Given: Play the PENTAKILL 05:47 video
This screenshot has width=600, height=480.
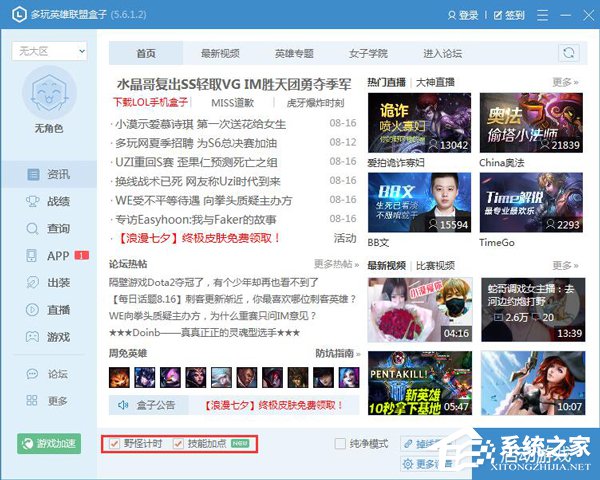Looking at the screenshot, I should pyautogui.click(x=420, y=383).
